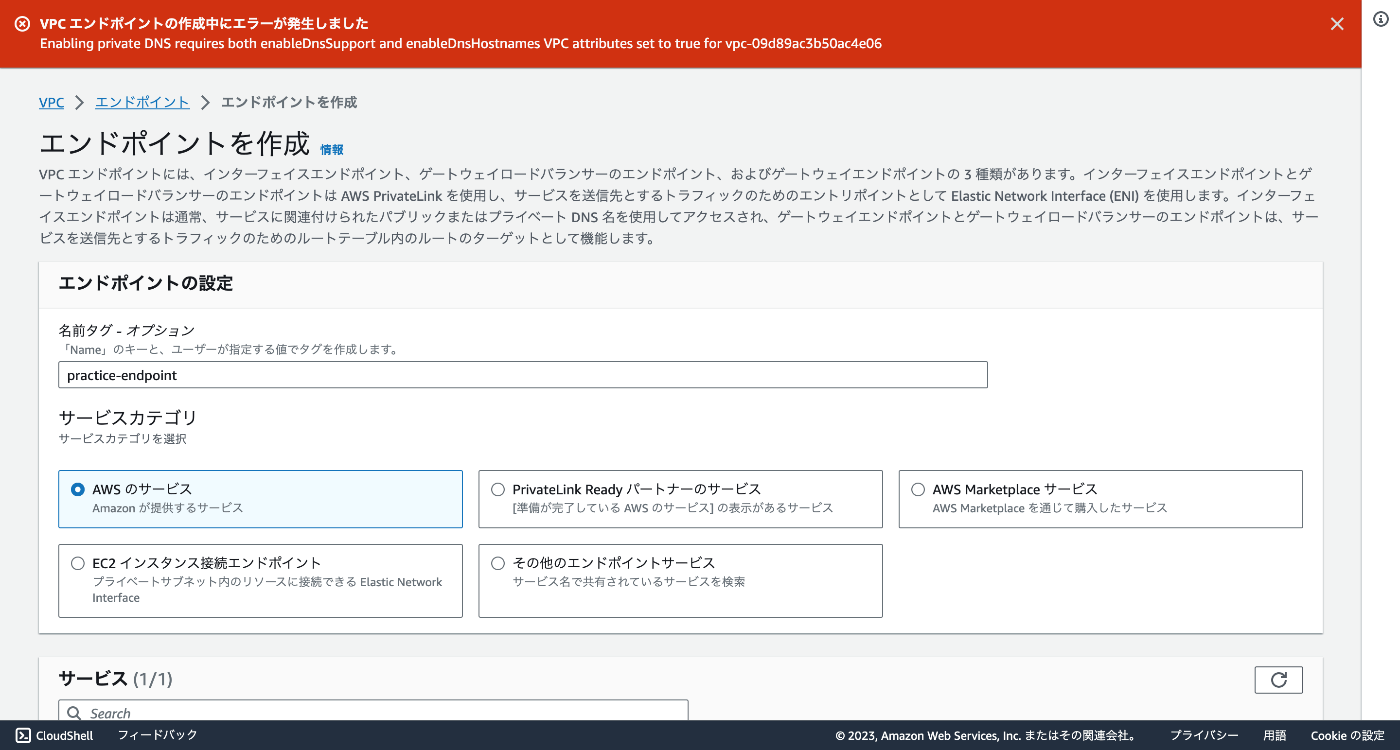Click the サービス (1/1) heading

point(116,679)
